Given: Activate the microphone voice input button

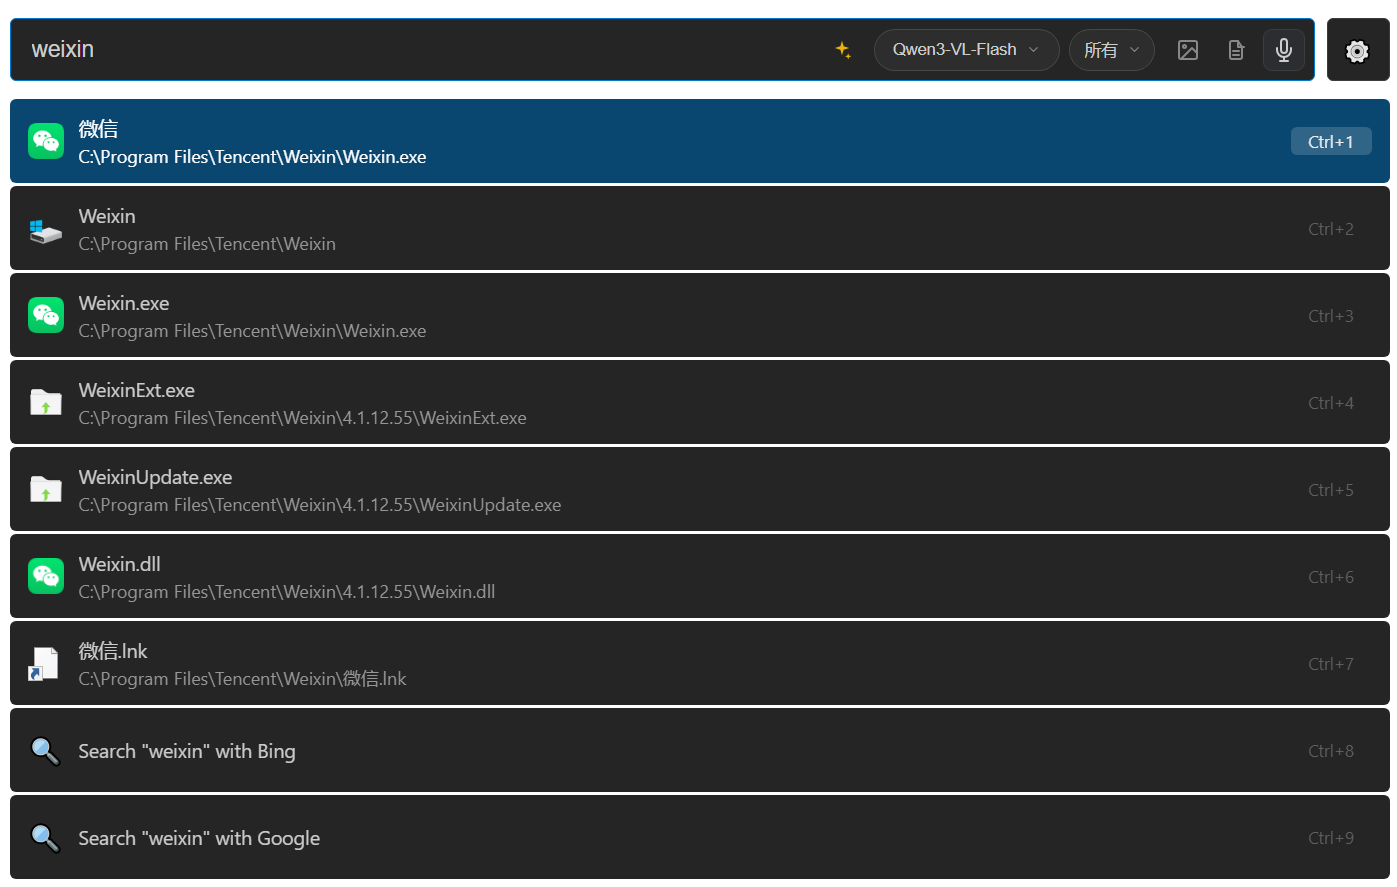Looking at the screenshot, I should 1284,50.
